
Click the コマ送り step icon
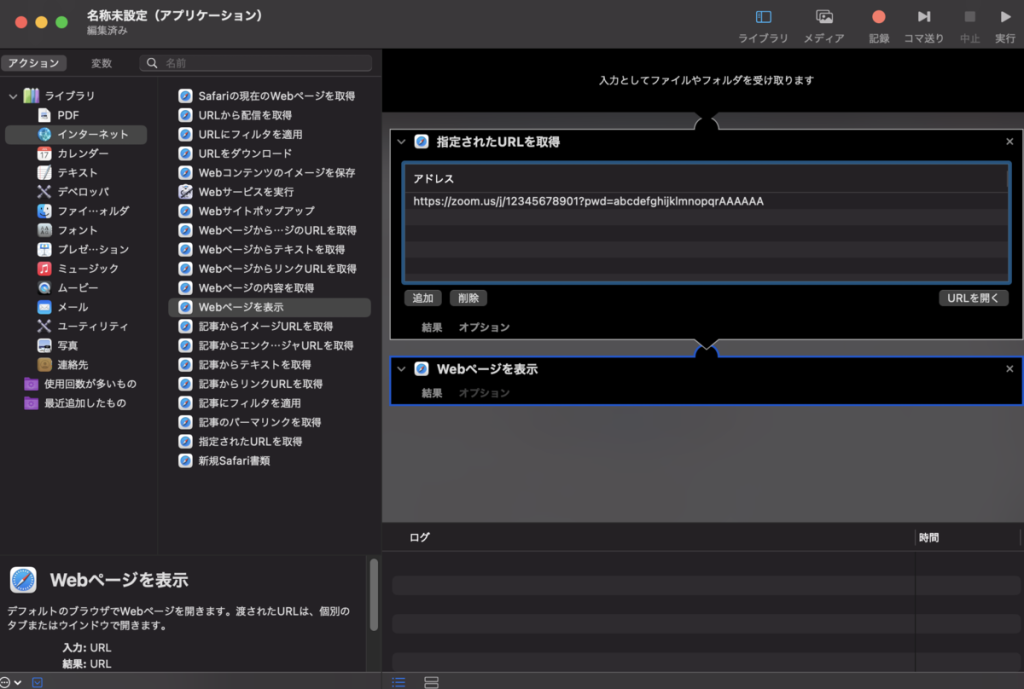tap(924, 18)
